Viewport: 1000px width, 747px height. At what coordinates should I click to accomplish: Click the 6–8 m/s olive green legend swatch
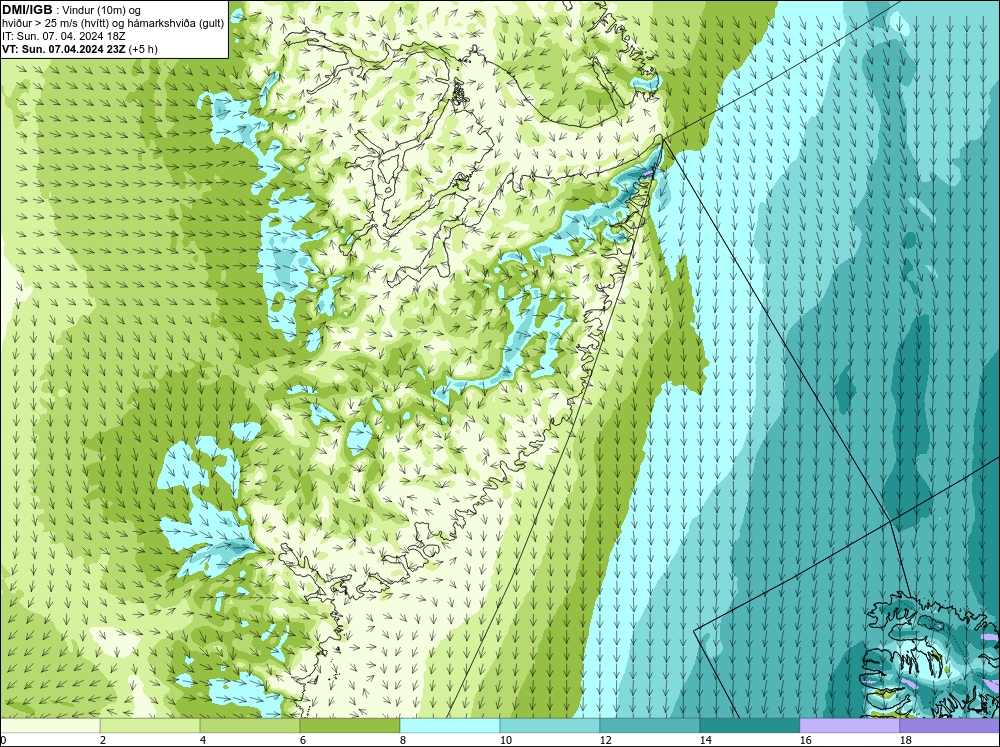point(350,725)
